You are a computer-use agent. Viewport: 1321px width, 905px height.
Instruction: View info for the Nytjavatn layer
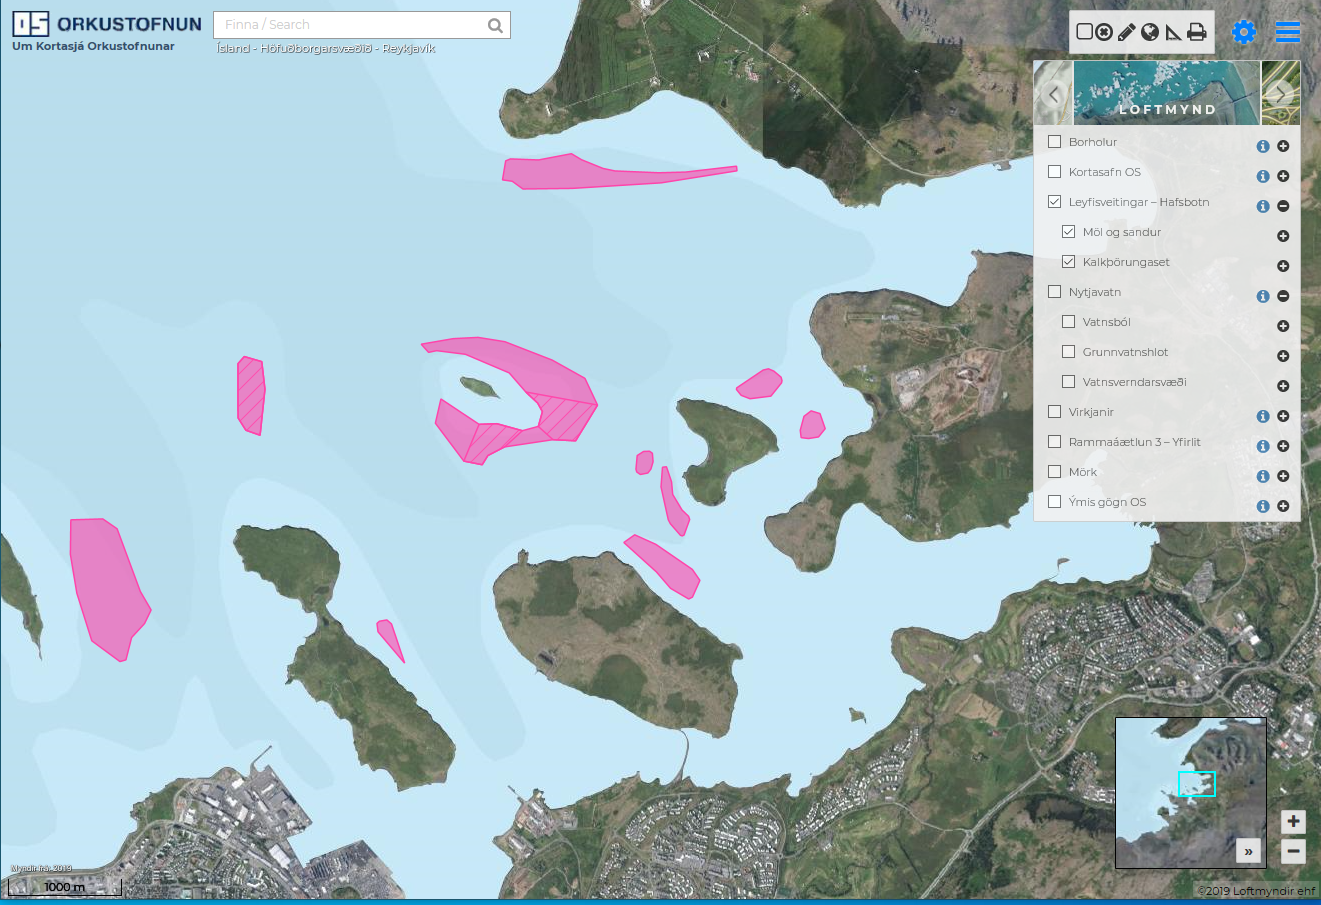click(x=1263, y=296)
